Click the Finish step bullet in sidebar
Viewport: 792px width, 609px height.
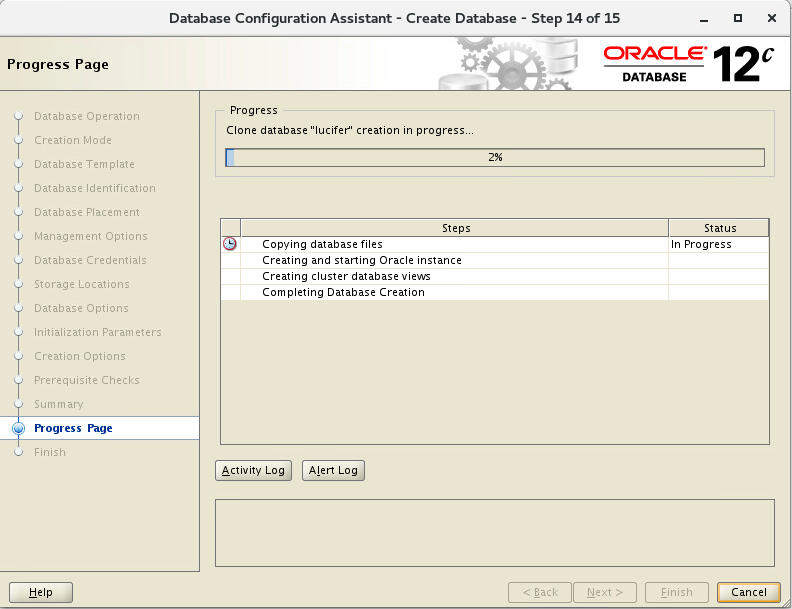19,452
